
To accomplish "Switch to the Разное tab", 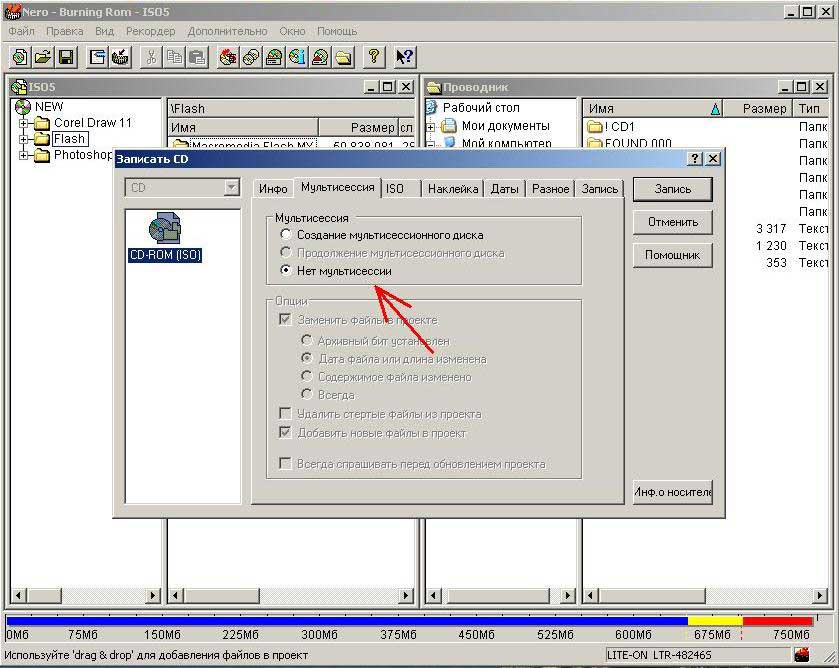I will [550, 189].
